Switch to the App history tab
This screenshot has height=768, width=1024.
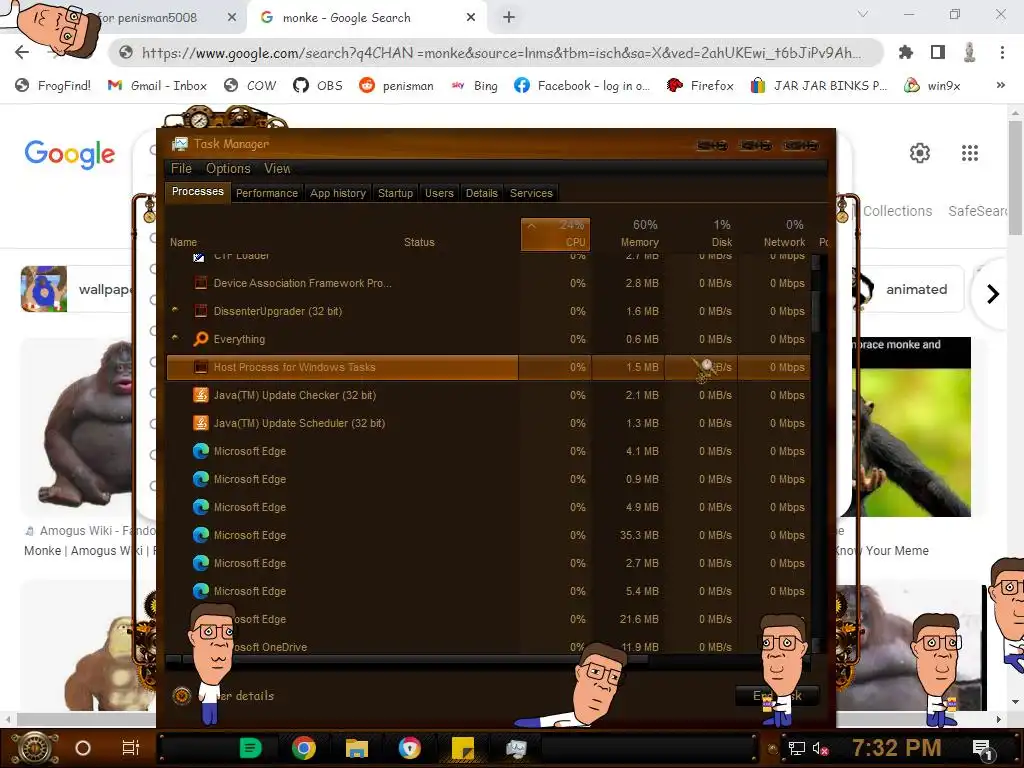tap(338, 193)
